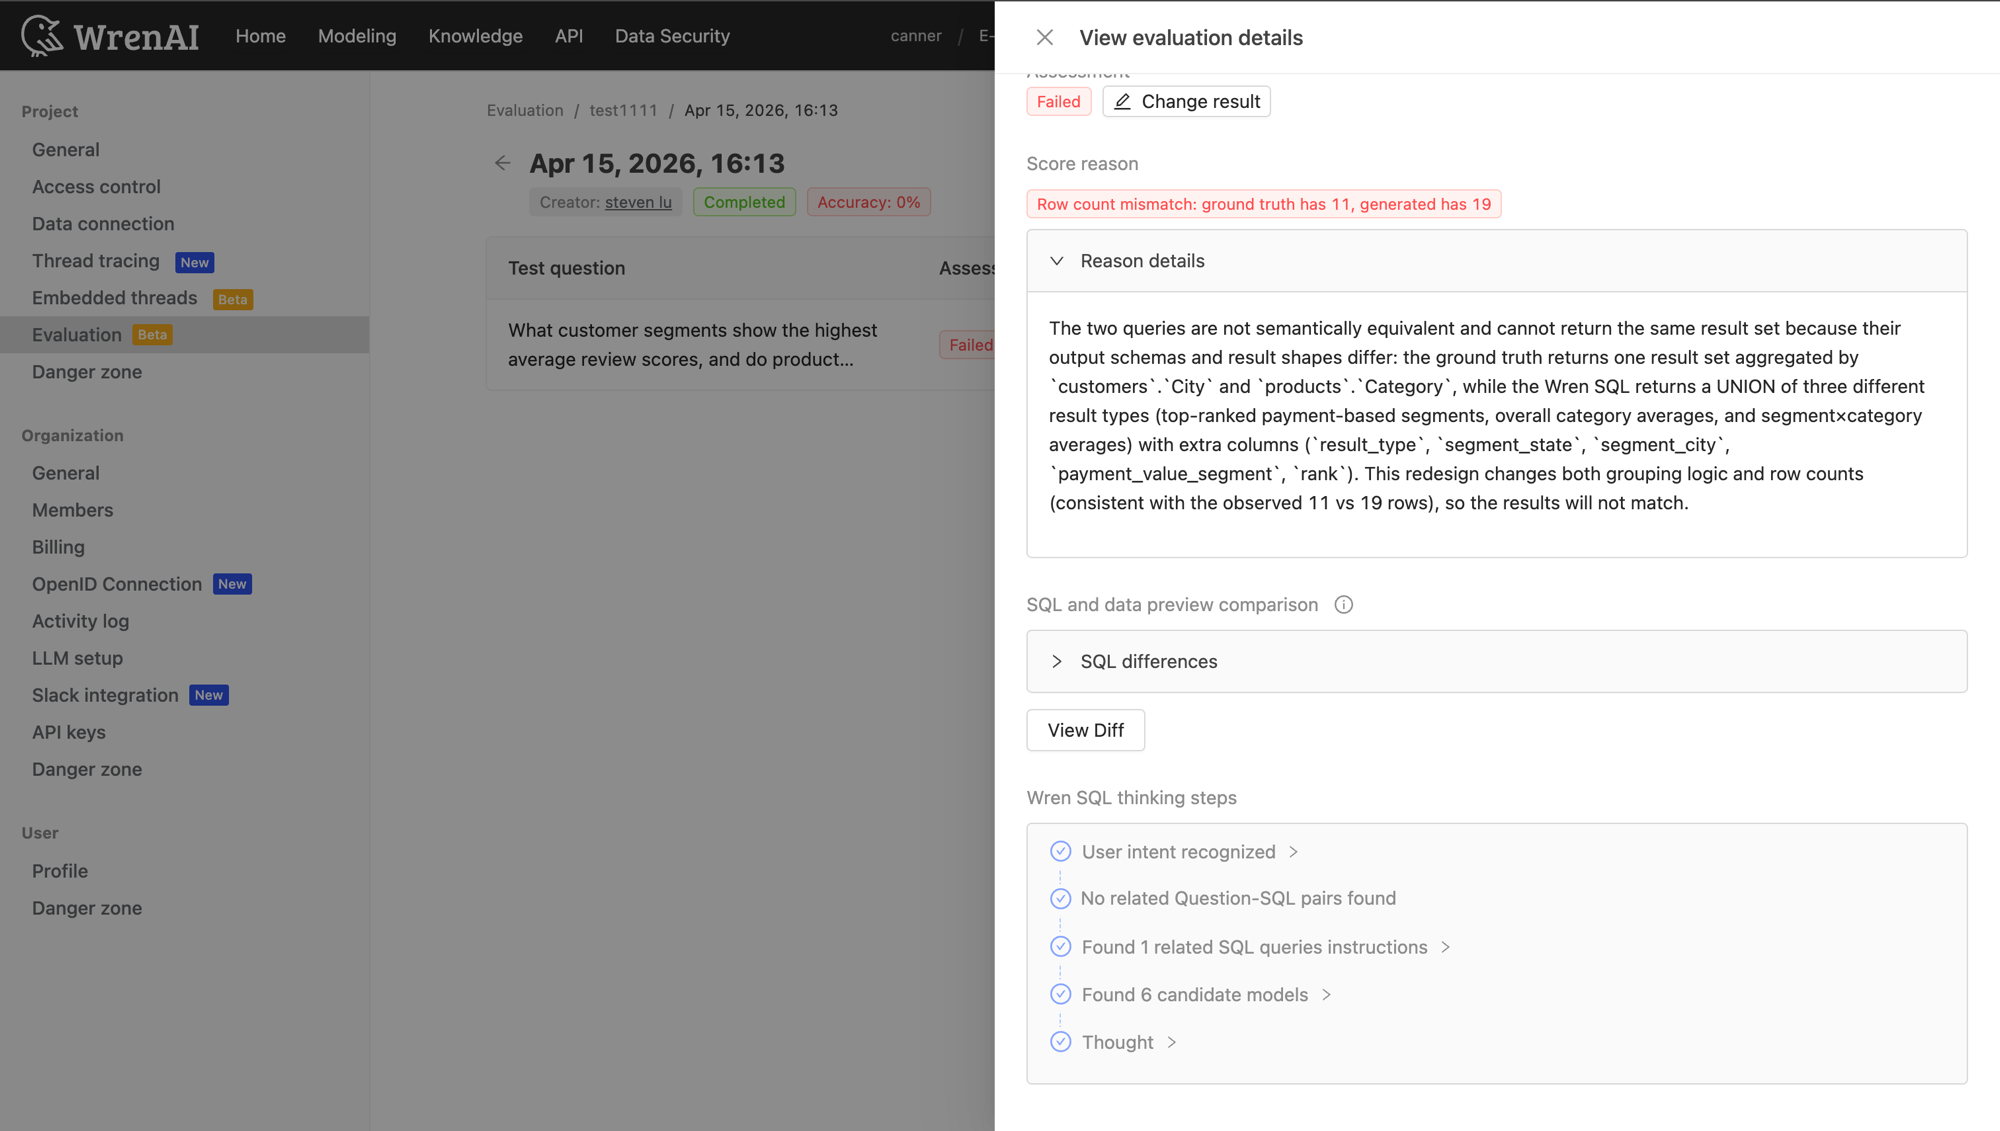Select Slack integration in the sidebar
Image resolution: width=2000 pixels, height=1131 pixels.
[104, 695]
